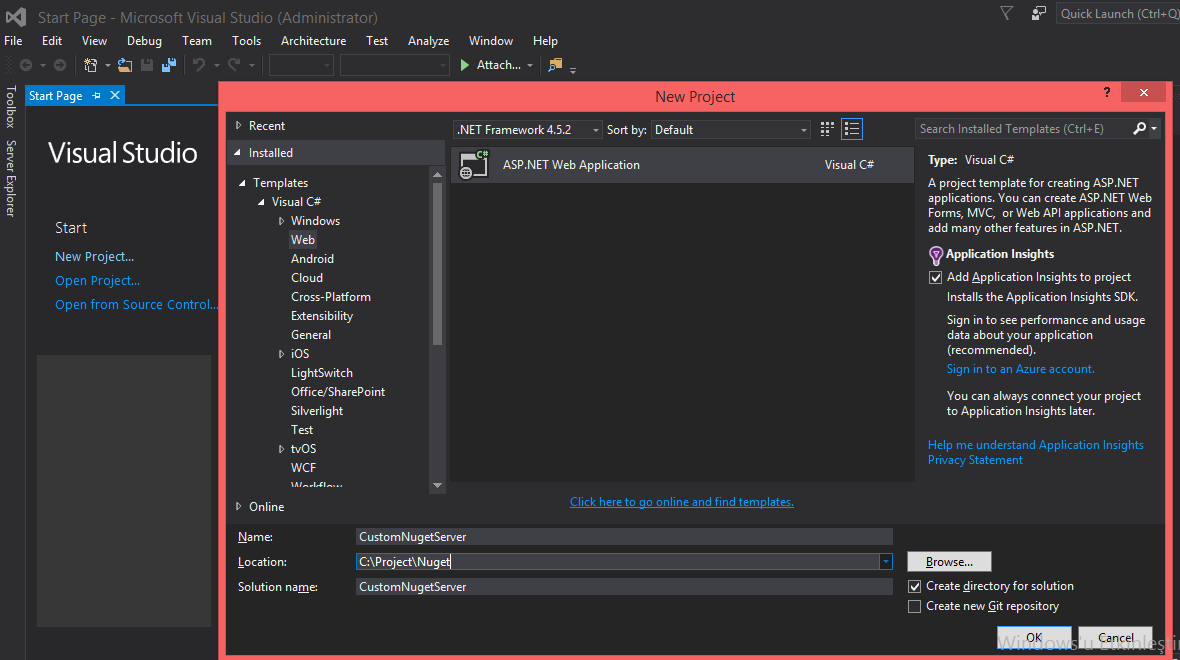The height and width of the screenshot is (660, 1180).
Task: Click the help question mark in the dialog
Action: tap(1106, 92)
